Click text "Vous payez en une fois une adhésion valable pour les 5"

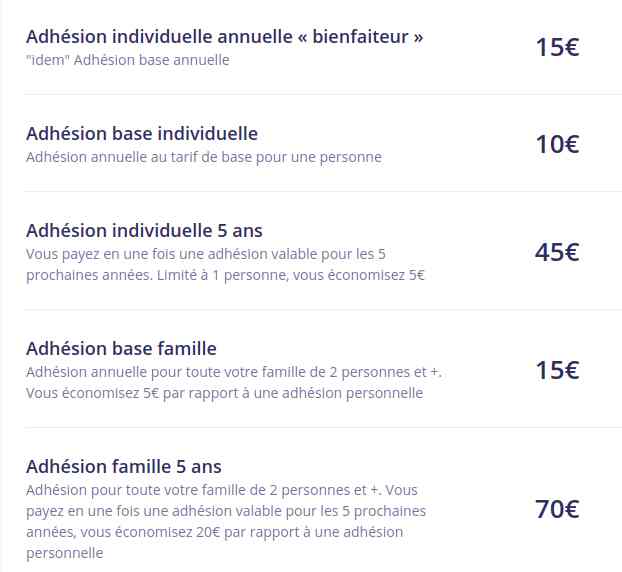click(206, 254)
